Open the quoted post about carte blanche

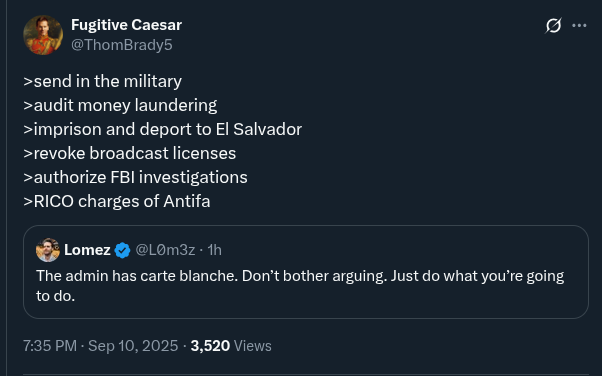click(x=306, y=272)
